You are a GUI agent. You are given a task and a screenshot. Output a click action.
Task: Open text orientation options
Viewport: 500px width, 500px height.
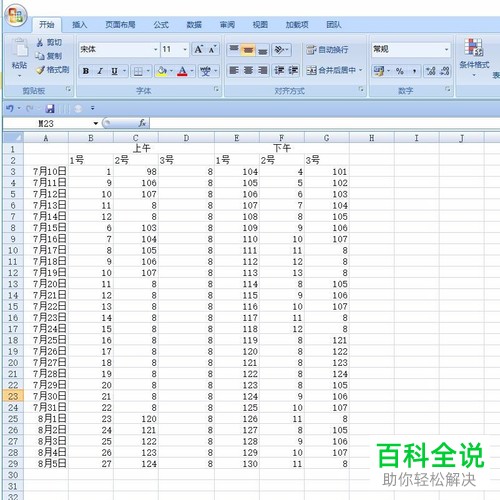tap(281, 50)
